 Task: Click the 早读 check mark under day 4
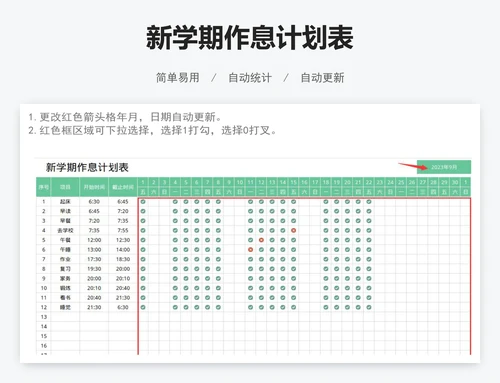(x=175, y=211)
